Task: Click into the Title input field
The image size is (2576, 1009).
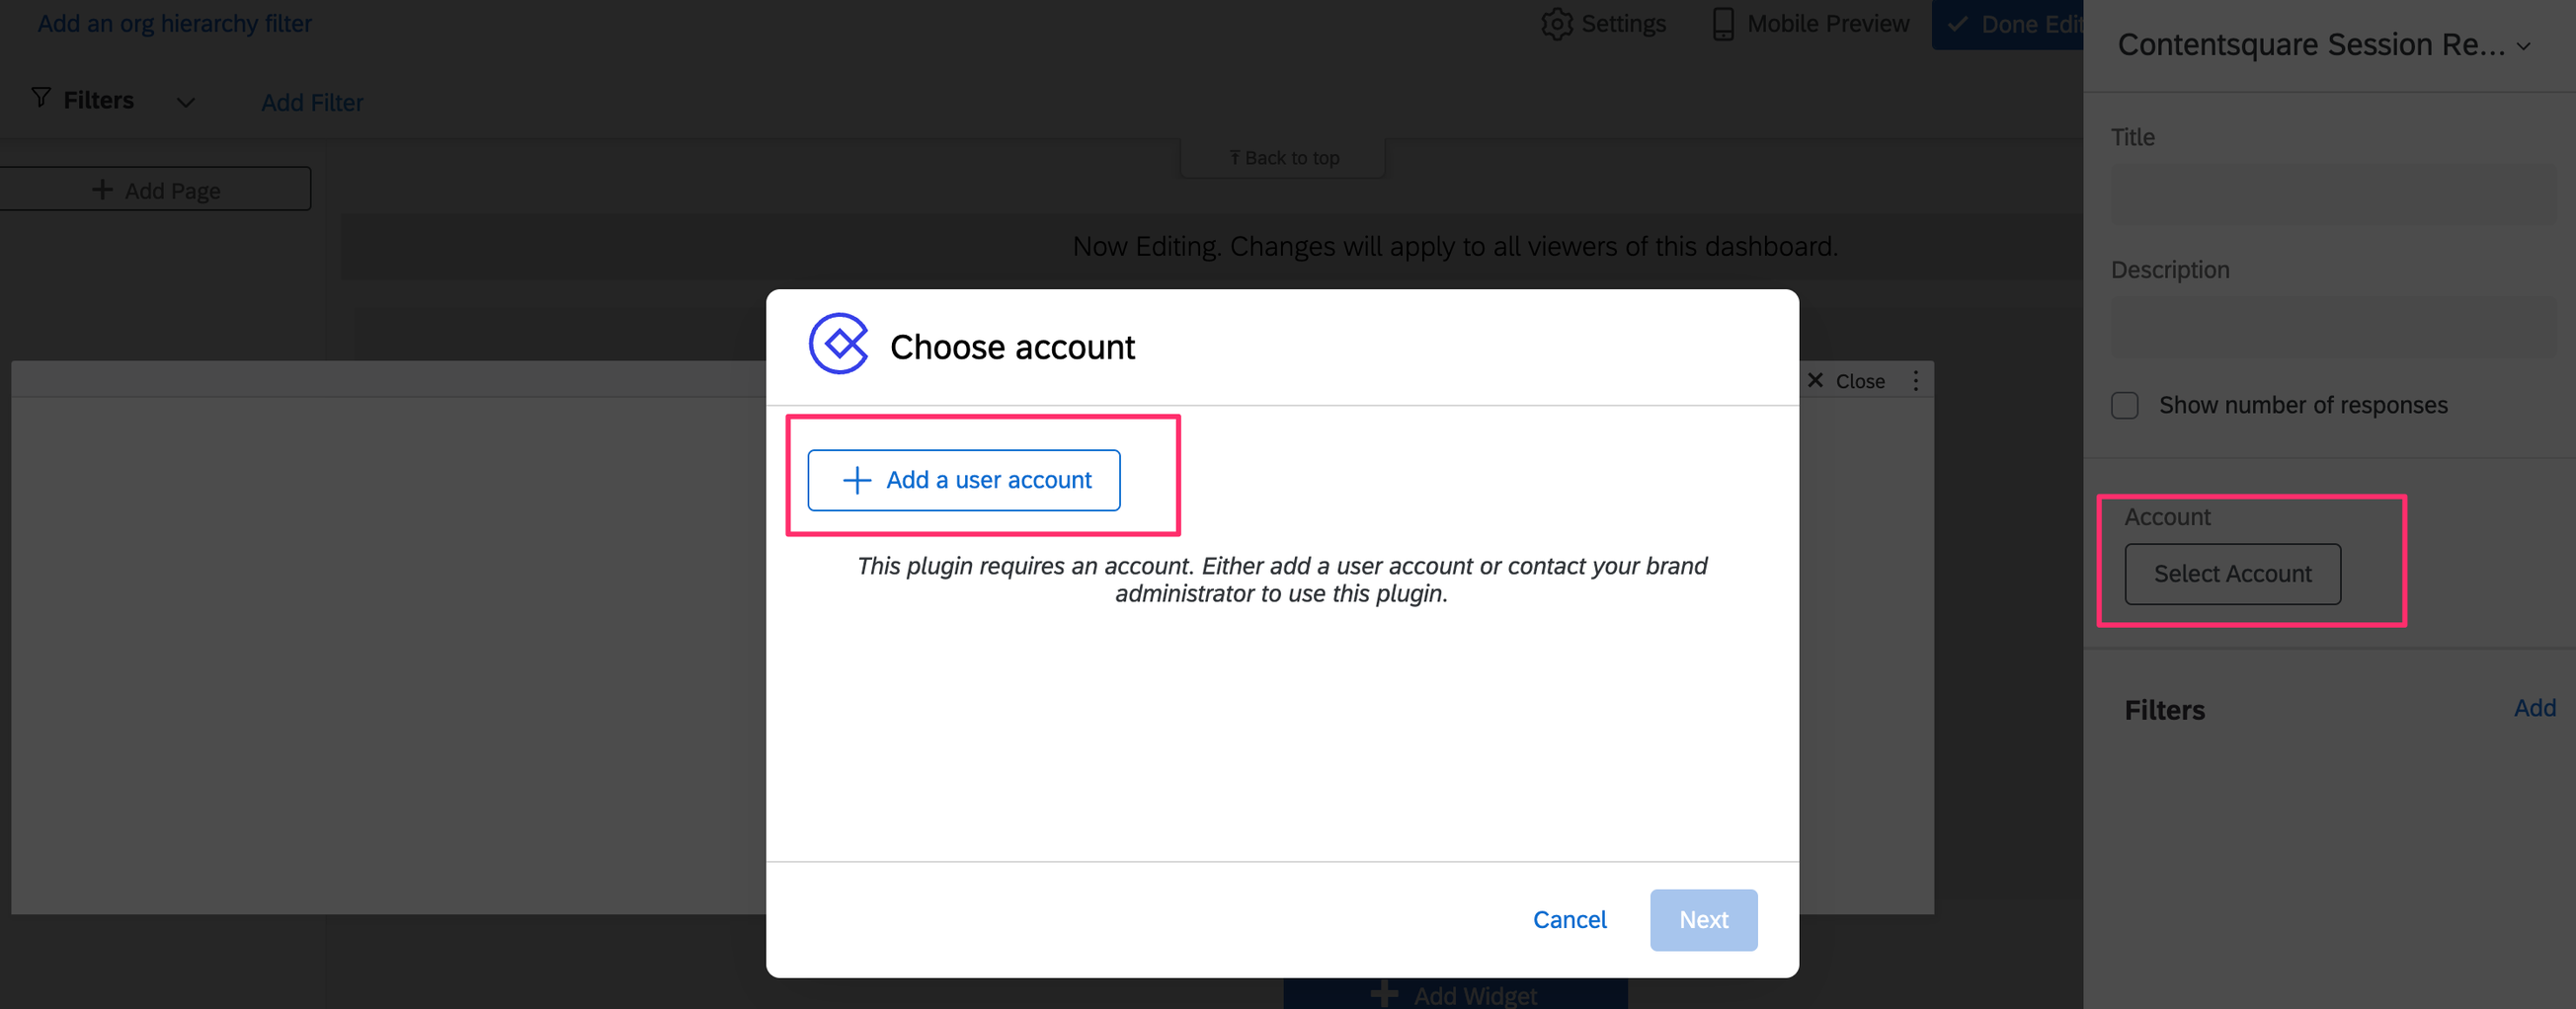Action: [2332, 194]
